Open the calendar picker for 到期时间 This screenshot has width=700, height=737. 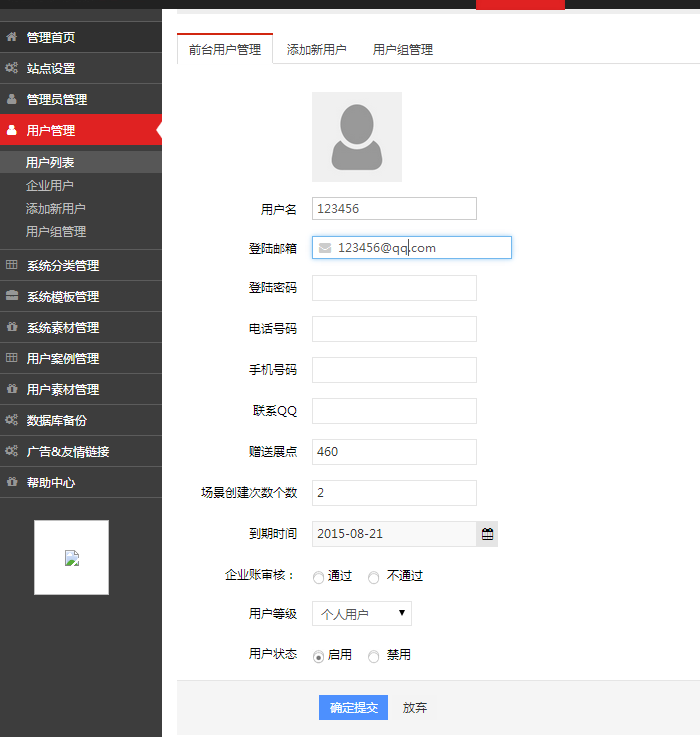(x=488, y=534)
